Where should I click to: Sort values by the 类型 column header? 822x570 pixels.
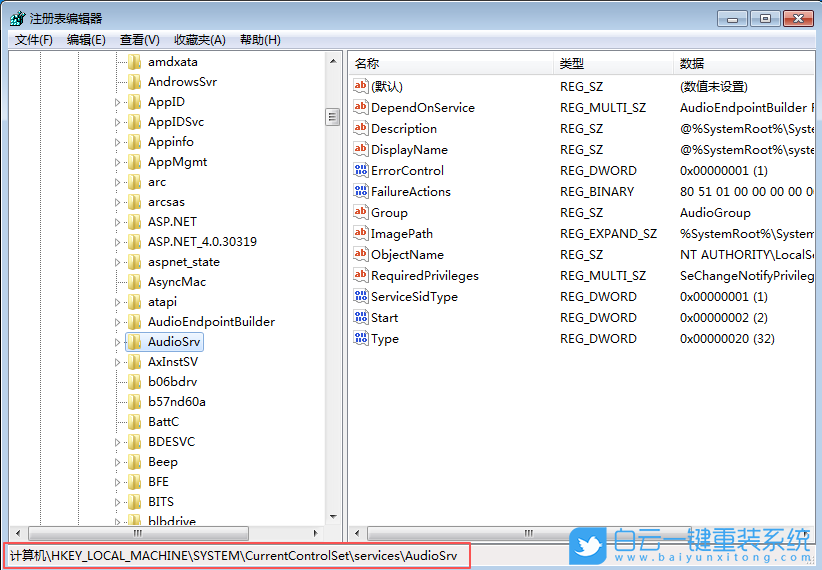(613, 63)
